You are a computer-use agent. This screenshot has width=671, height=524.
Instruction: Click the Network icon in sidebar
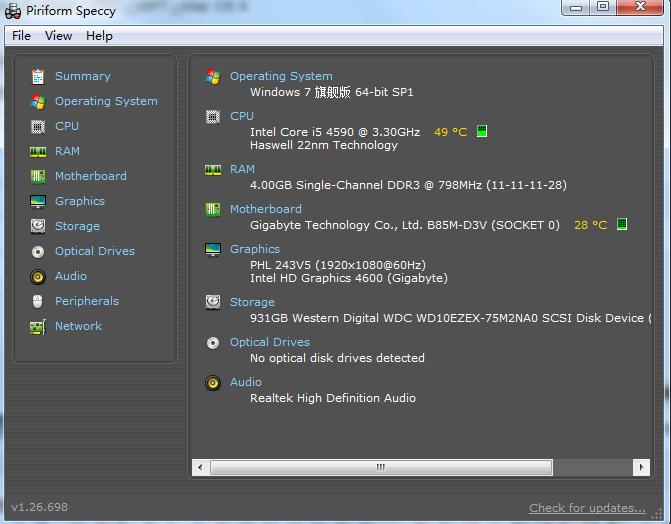tap(38, 327)
